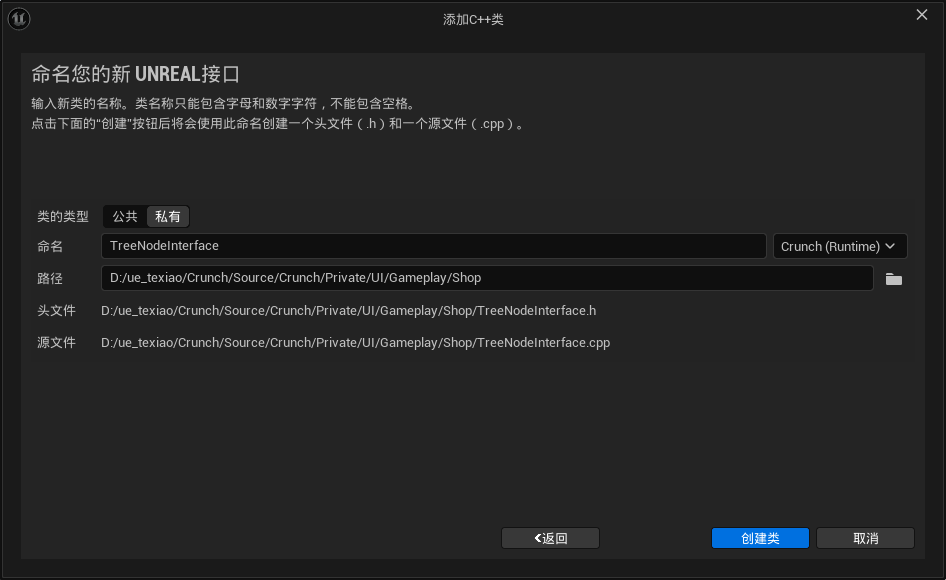Image resolution: width=946 pixels, height=580 pixels.
Task: Go back with the 返回 button
Action: (550, 538)
